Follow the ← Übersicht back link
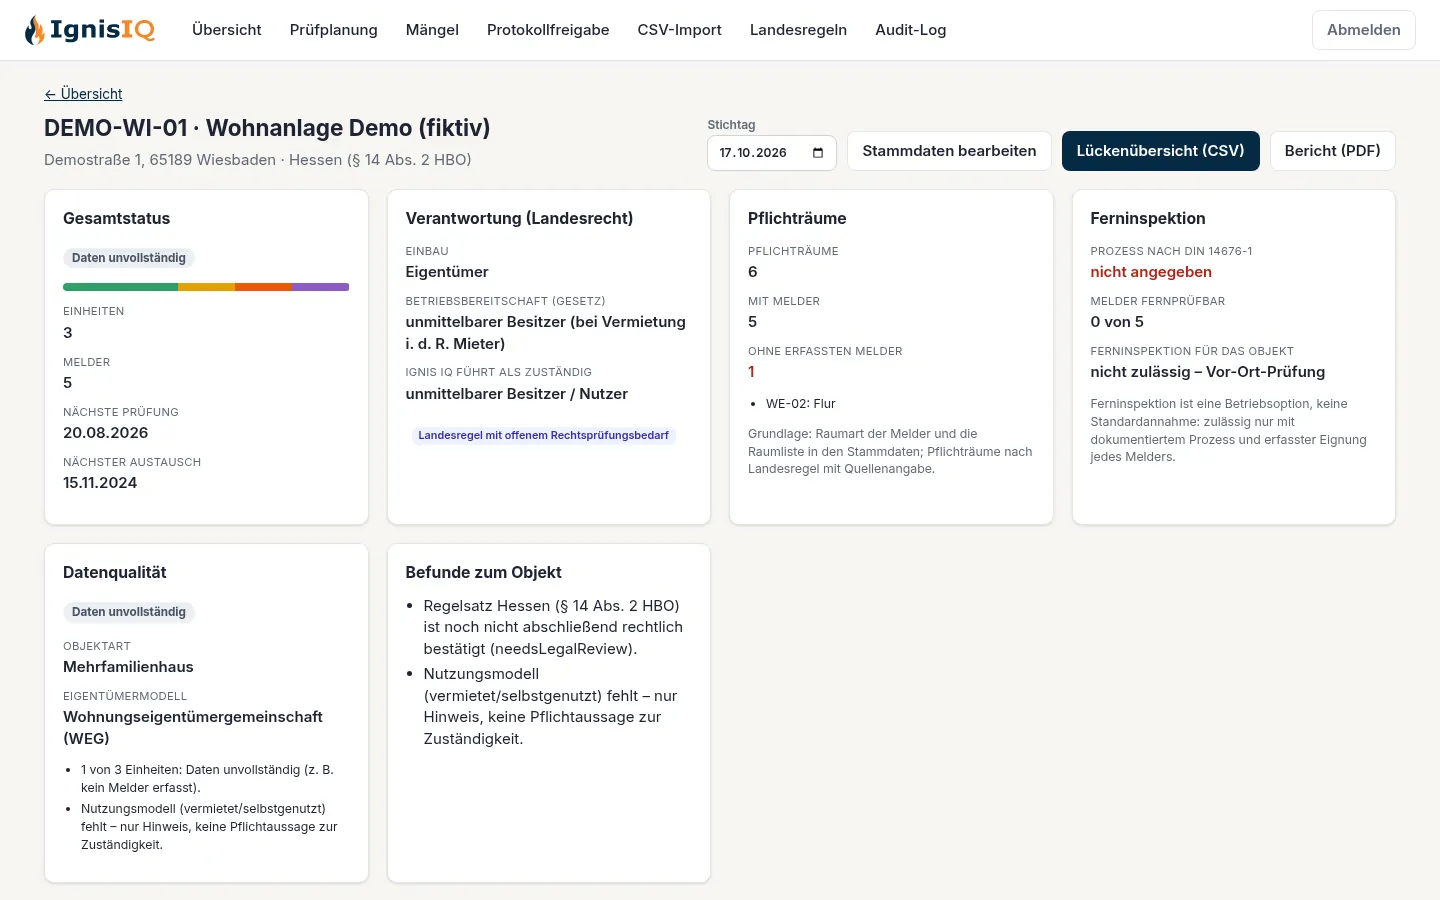This screenshot has height=900, width=1440. tap(83, 94)
